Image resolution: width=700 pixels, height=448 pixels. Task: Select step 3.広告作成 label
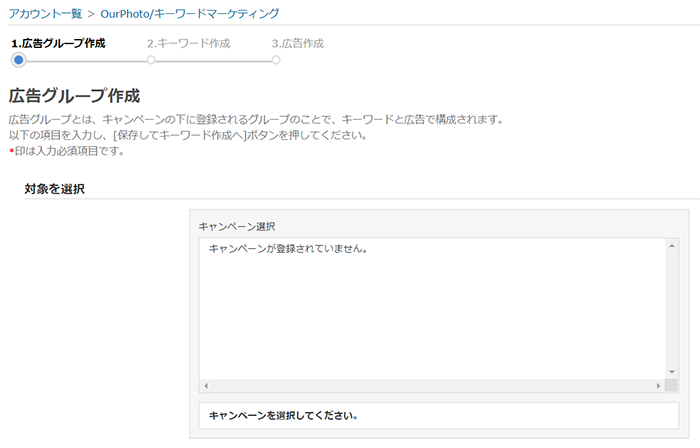coord(298,43)
